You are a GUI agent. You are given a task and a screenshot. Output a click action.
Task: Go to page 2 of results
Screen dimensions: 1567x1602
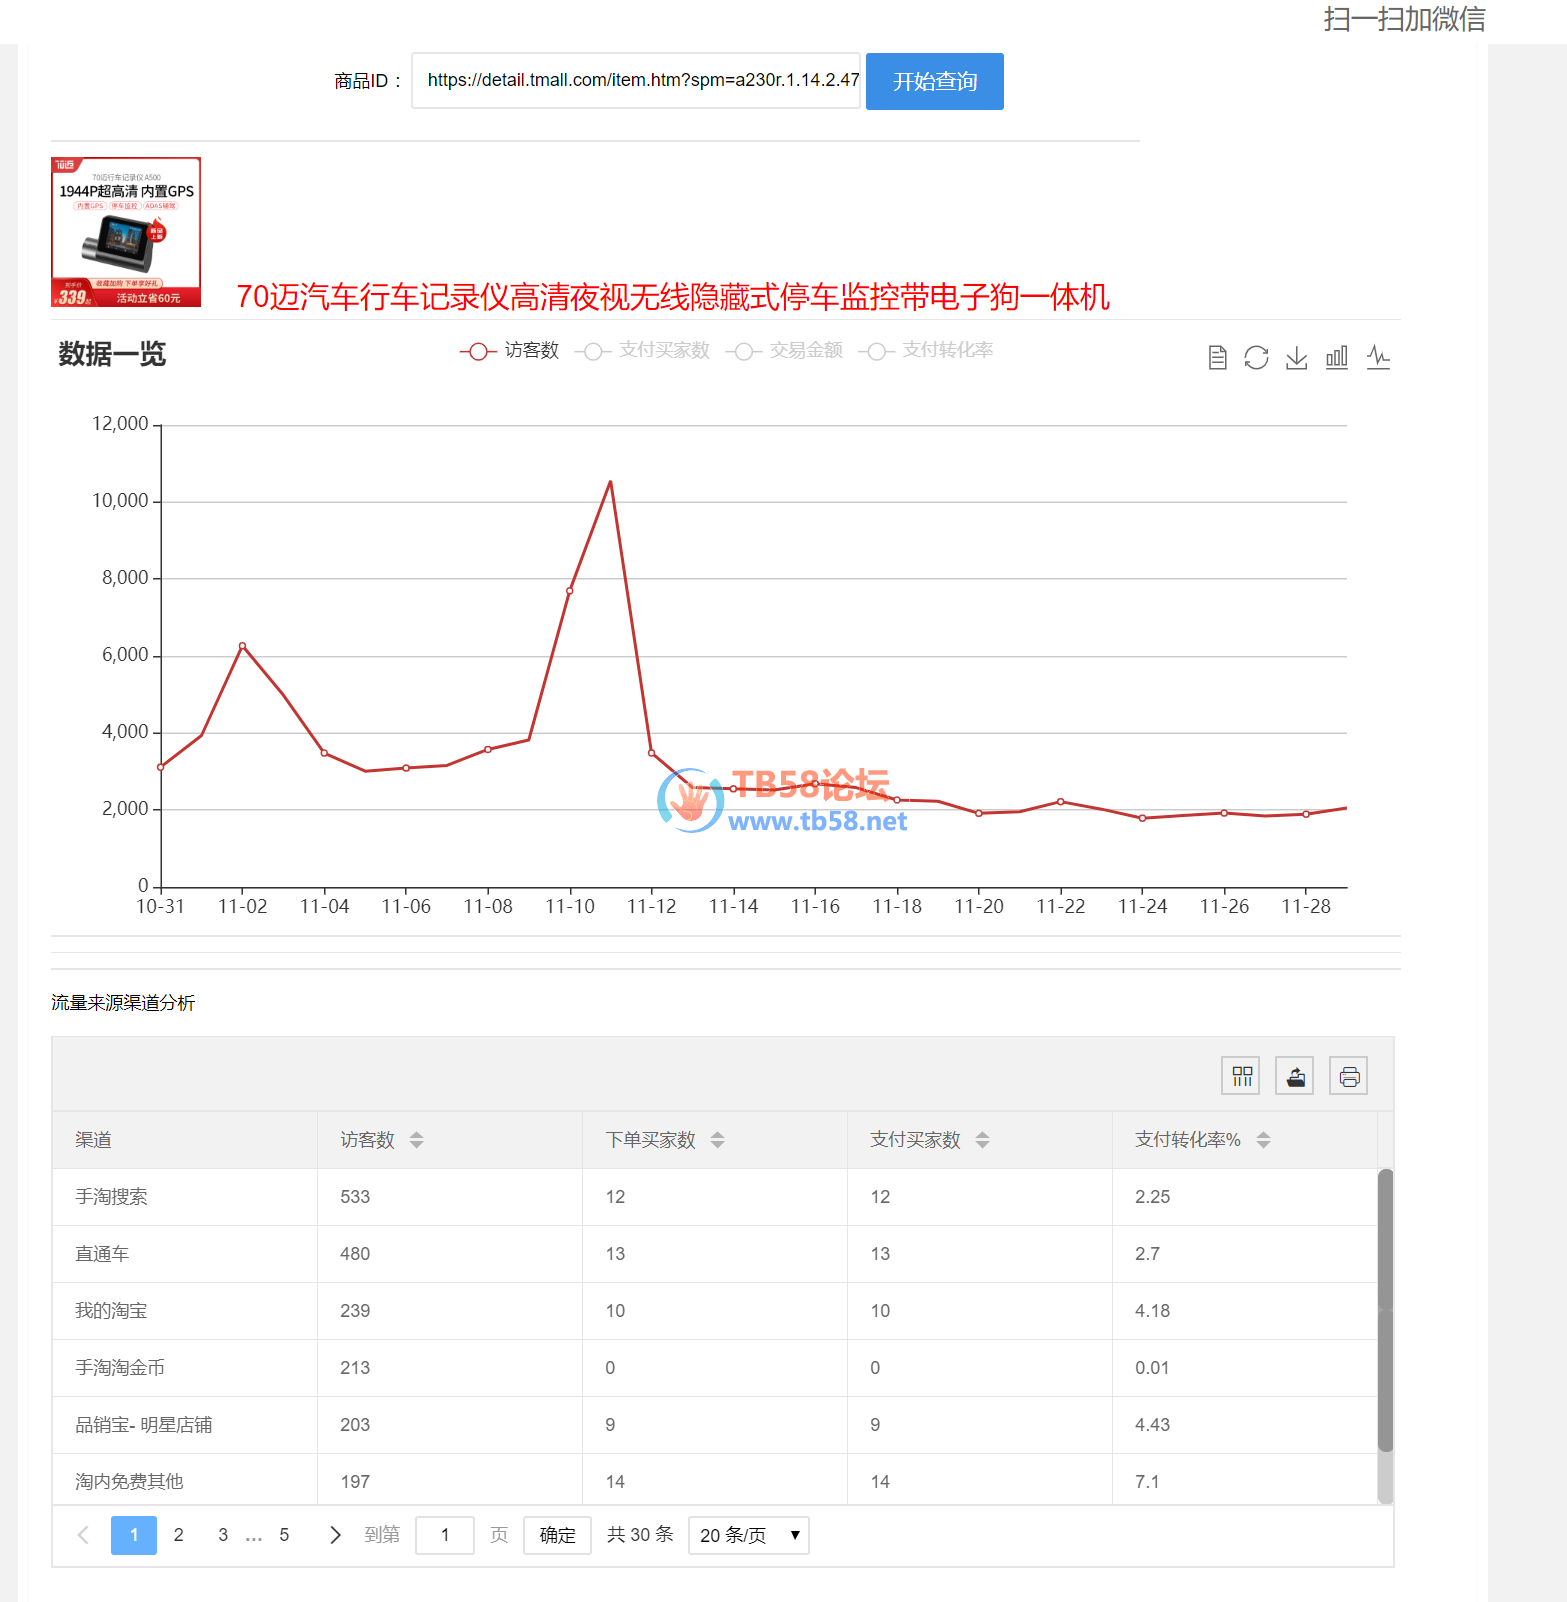(x=179, y=1535)
